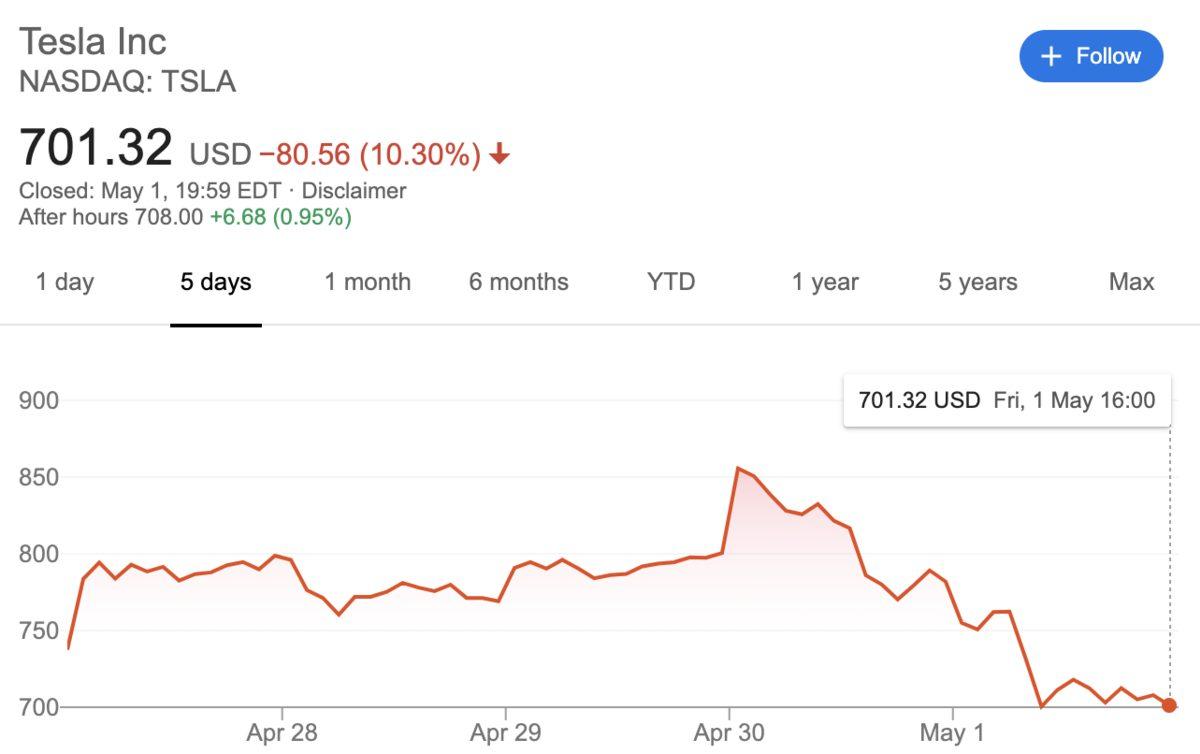Select the 1 day tab
The width and height of the screenshot is (1200, 754).
(65, 283)
